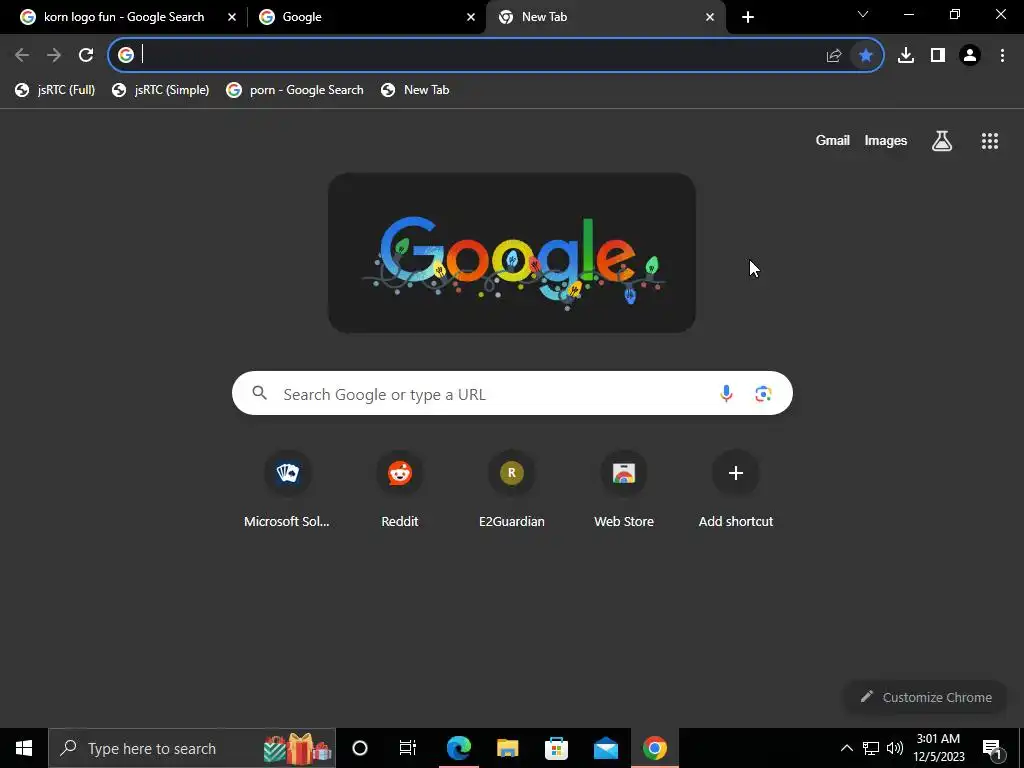Open a new tab with plus button
The width and height of the screenshot is (1024, 768).
pyautogui.click(x=748, y=17)
